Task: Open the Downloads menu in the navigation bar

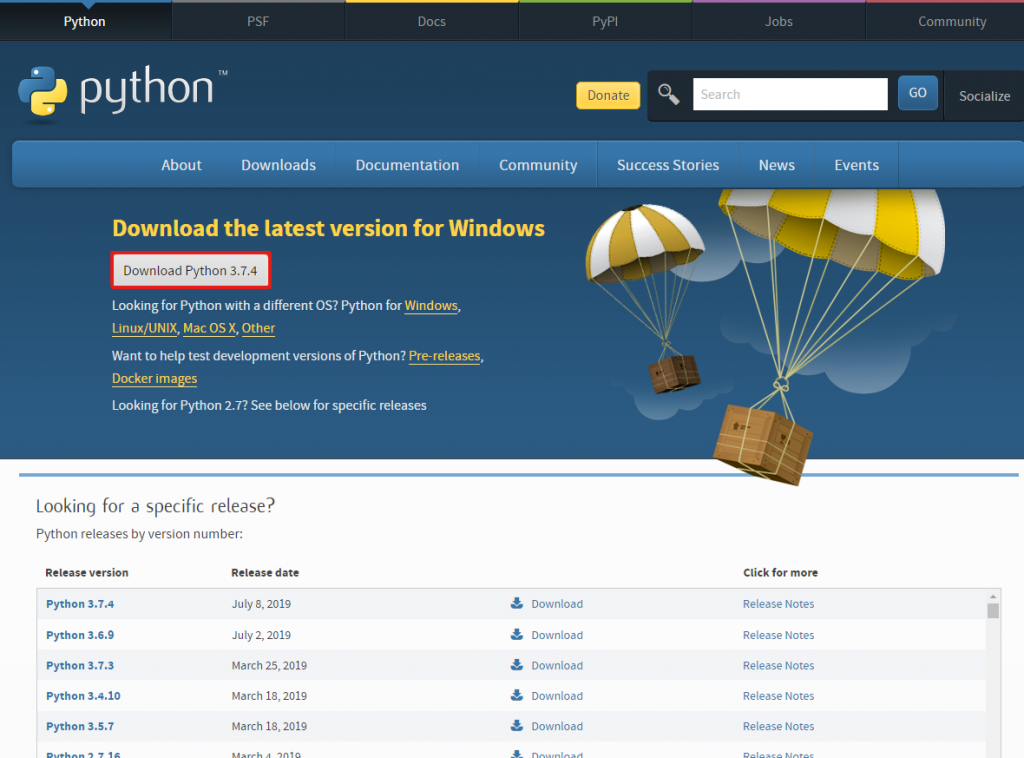Action: [278, 165]
